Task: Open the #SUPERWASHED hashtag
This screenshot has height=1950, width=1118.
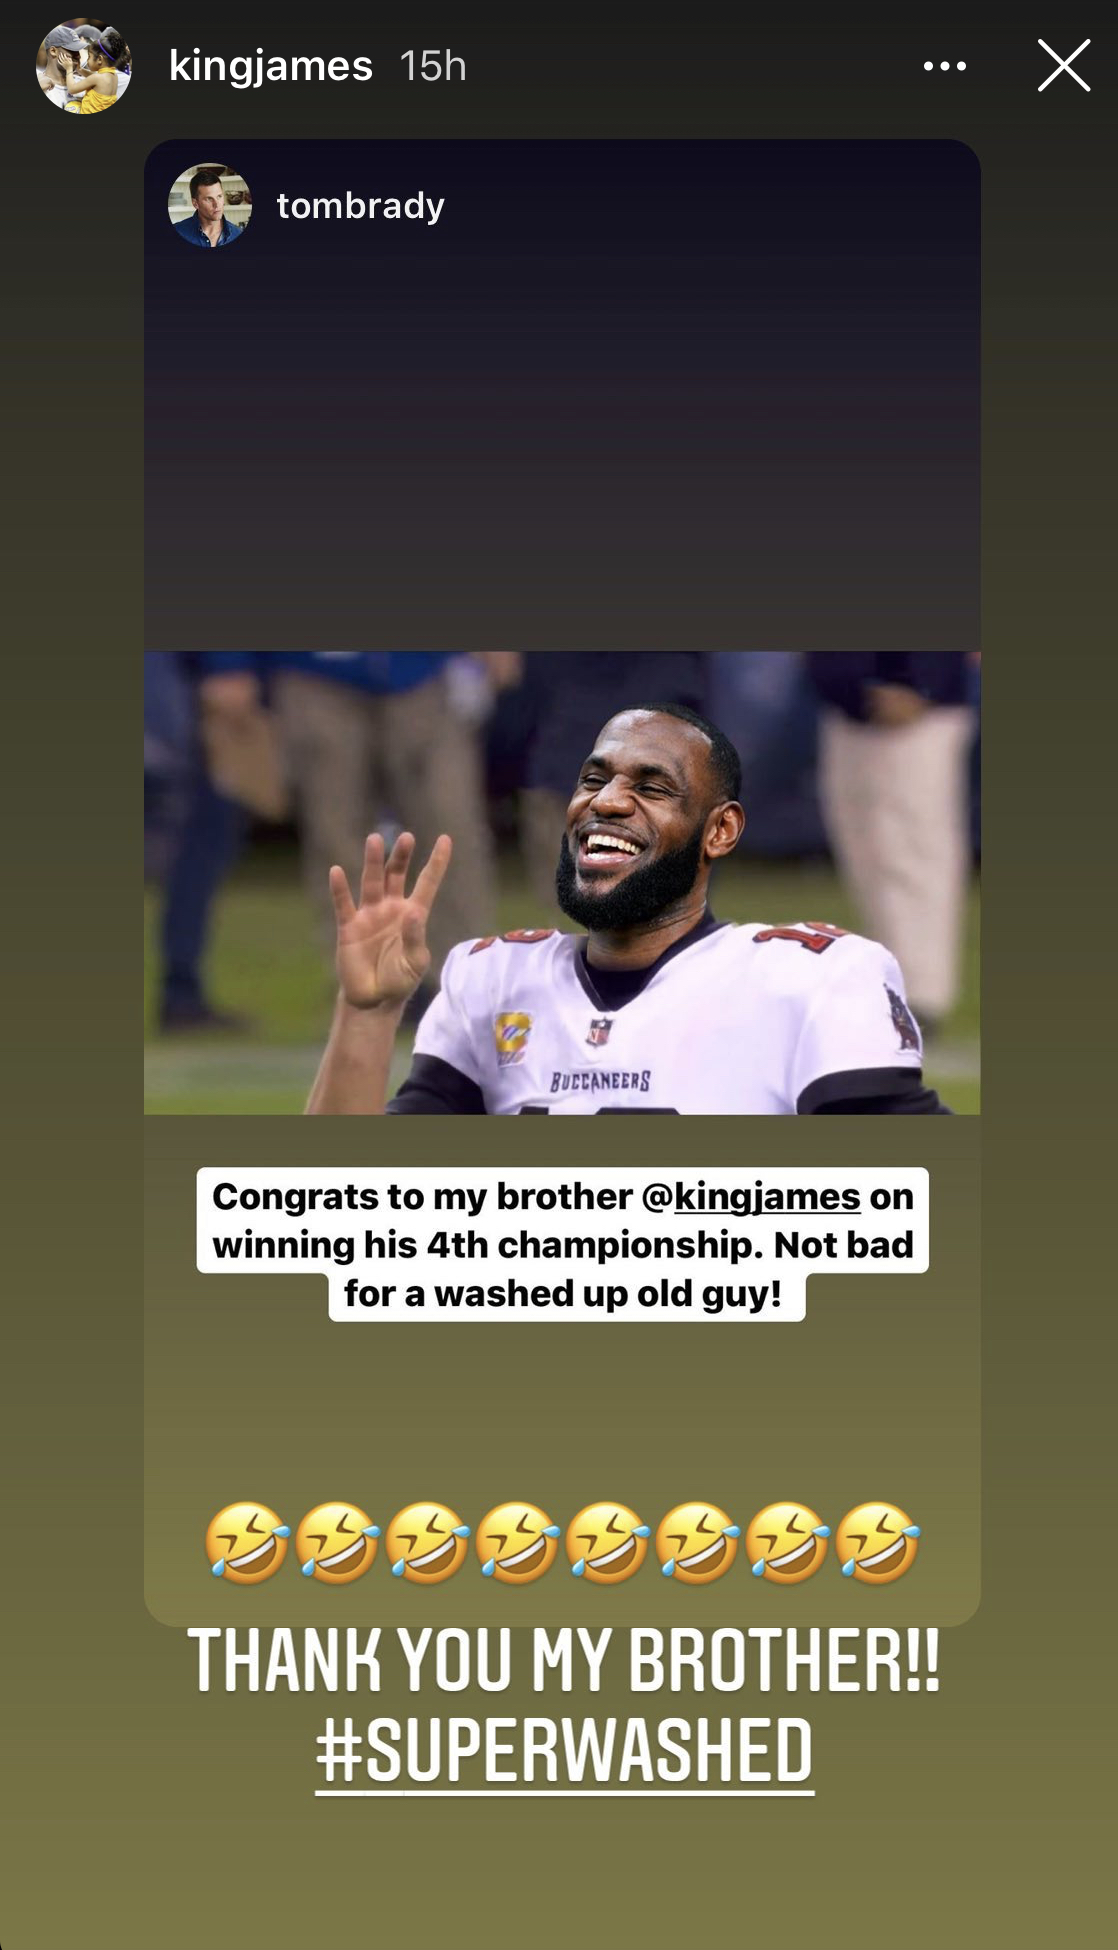Action: tap(564, 1751)
